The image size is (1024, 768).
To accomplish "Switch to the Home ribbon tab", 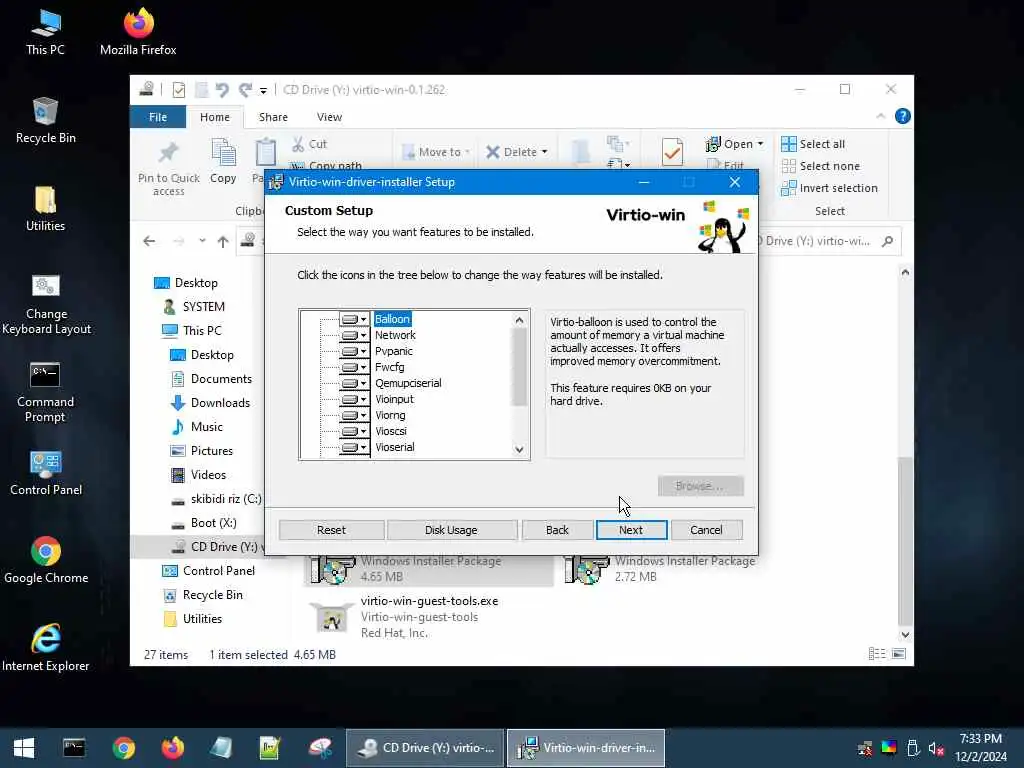I will point(215,117).
